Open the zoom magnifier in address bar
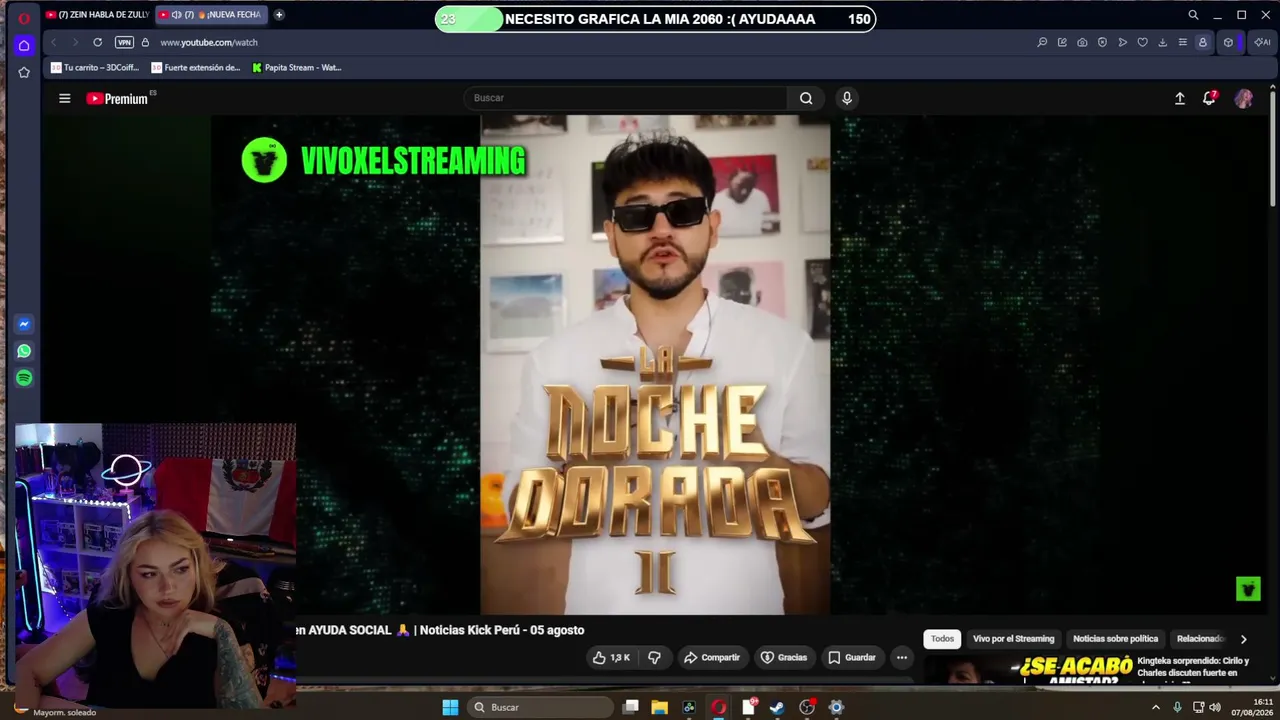Screen dimensions: 1280x720 pyautogui.click(x=1042, y=42)
